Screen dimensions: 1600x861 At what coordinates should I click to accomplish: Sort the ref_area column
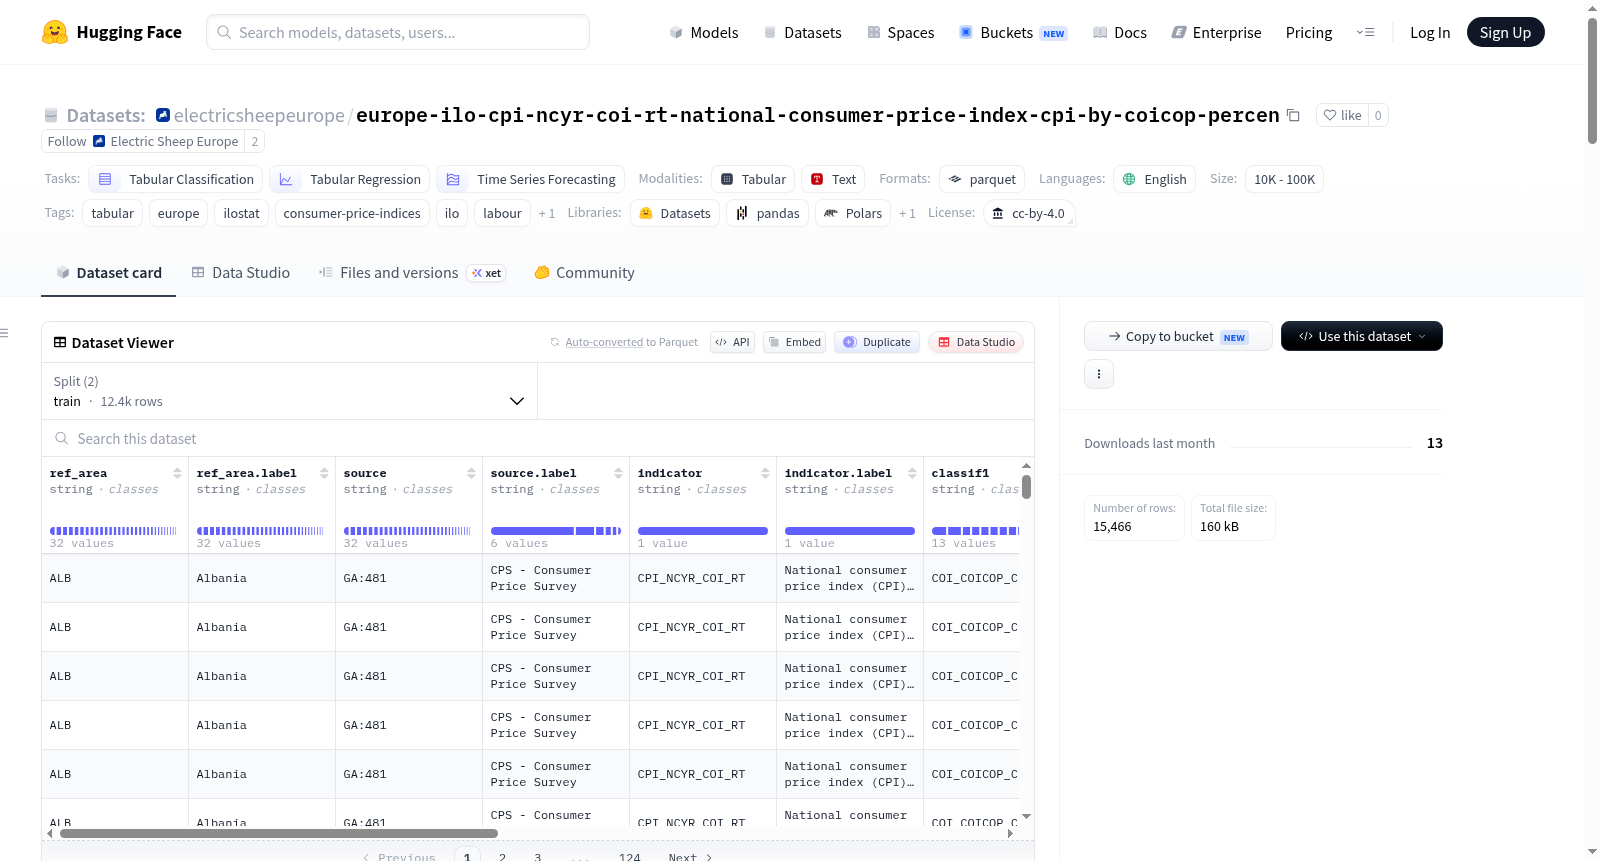click(177, 473)
